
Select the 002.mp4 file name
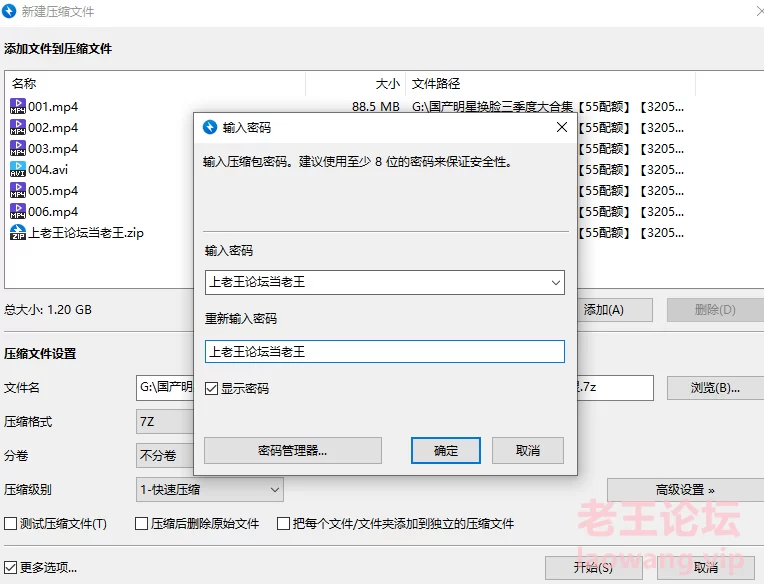(53, 128)
